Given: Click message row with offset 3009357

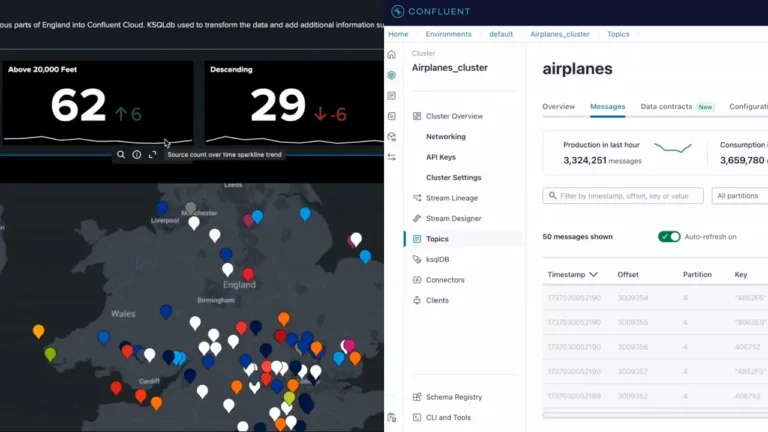Looking at the screenshot, I should coord(655,371).
